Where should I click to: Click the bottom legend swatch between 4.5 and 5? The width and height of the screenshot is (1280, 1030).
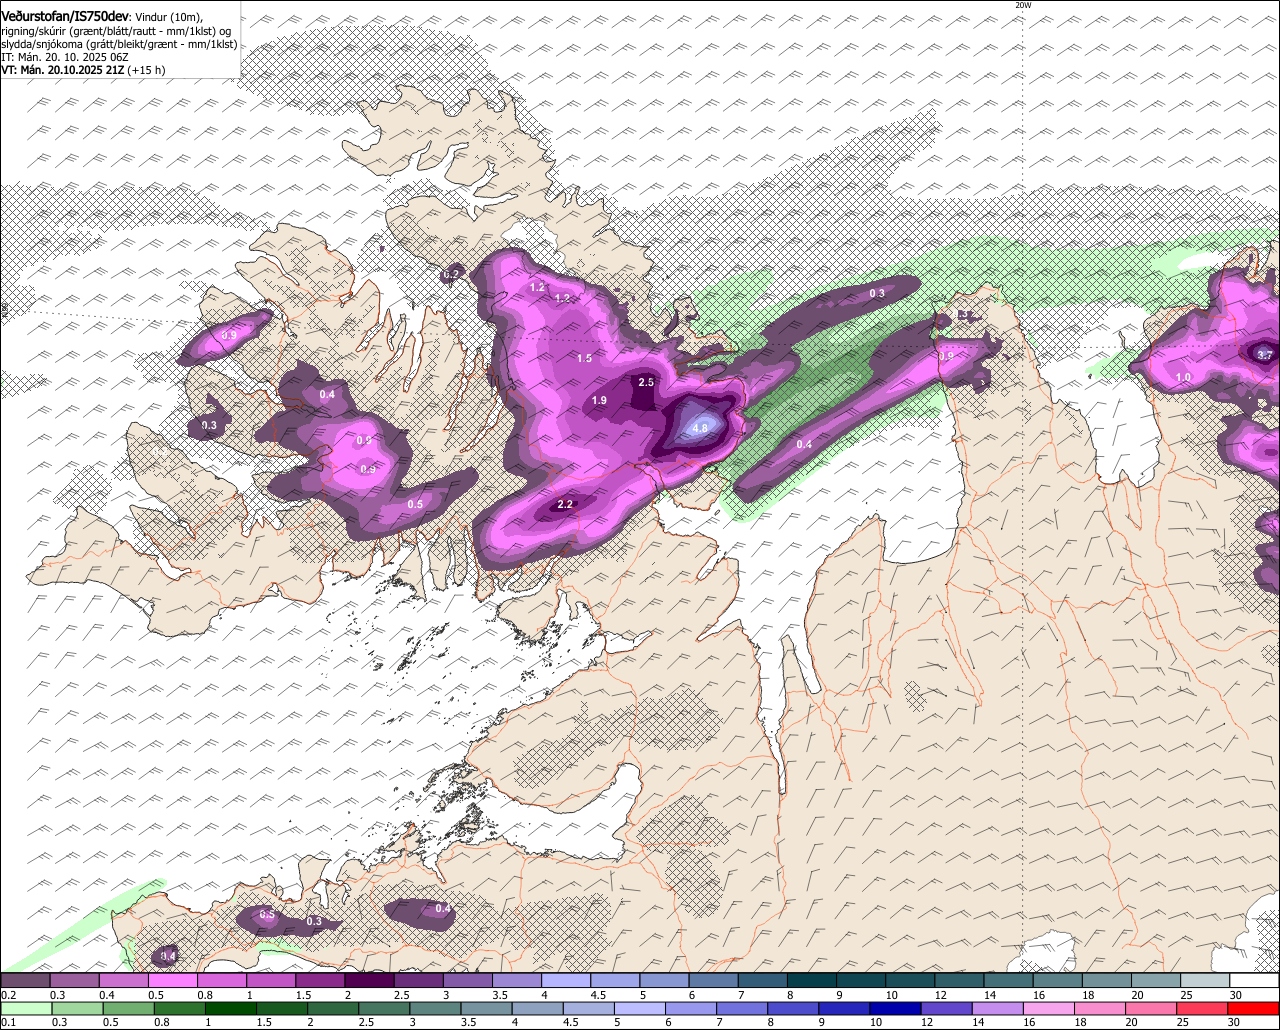tap(590, 1008)
